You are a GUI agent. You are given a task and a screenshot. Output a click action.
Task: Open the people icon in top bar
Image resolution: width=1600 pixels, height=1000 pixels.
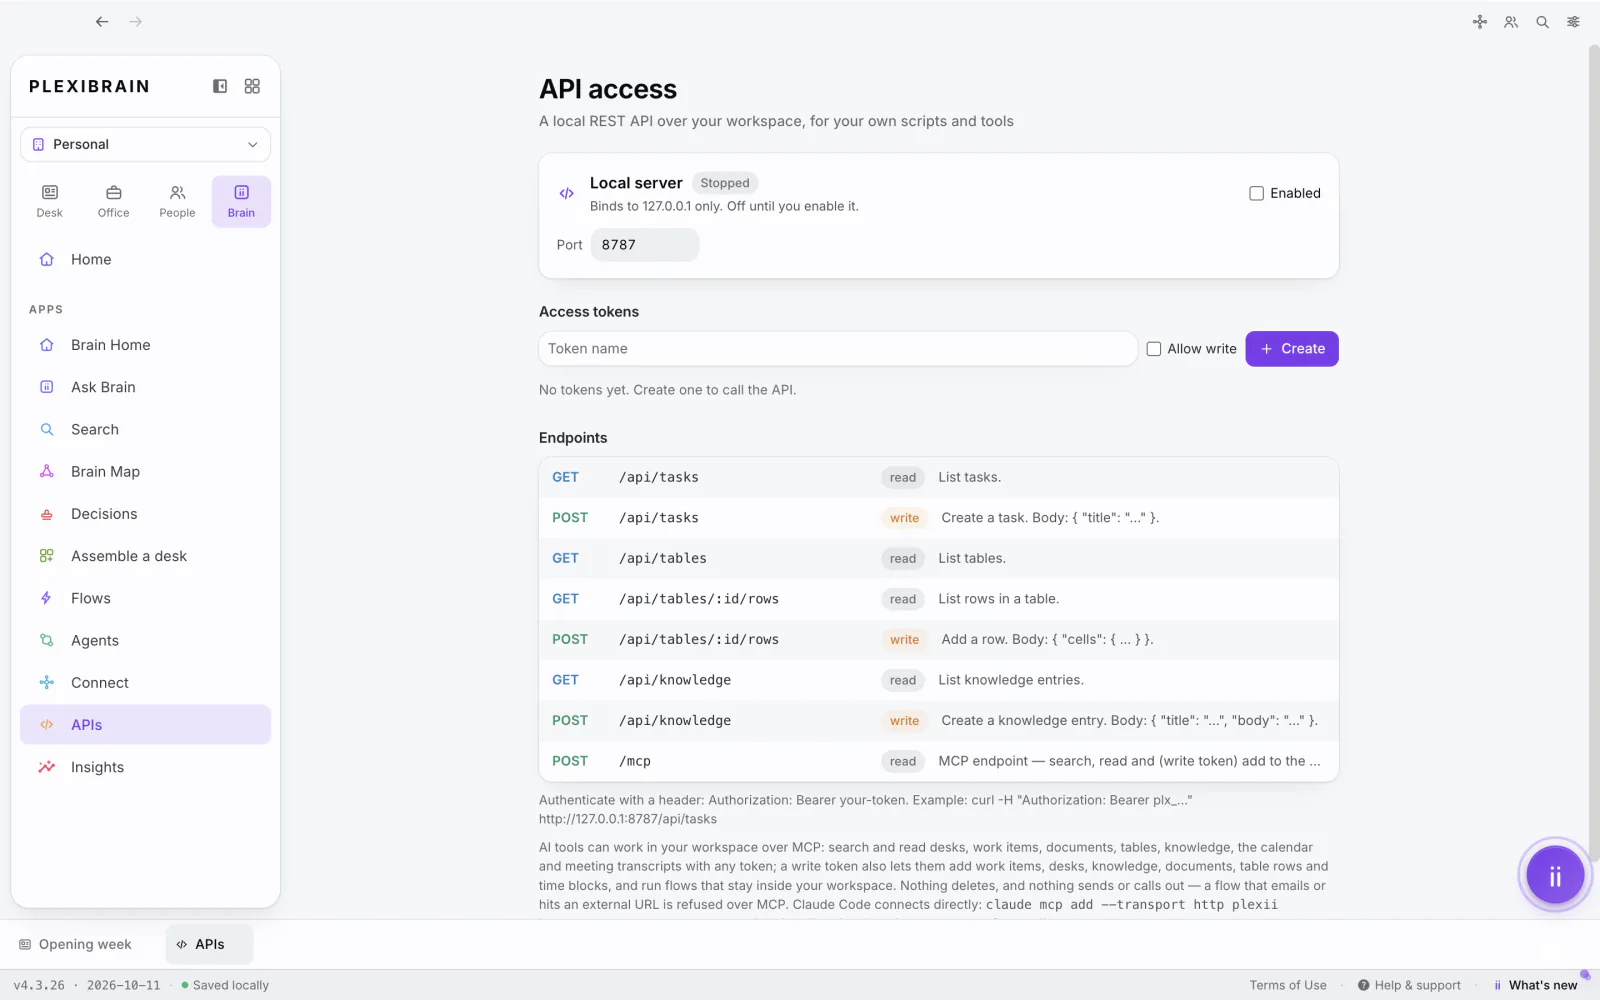pyautogui.click(x=1511, y=22)
